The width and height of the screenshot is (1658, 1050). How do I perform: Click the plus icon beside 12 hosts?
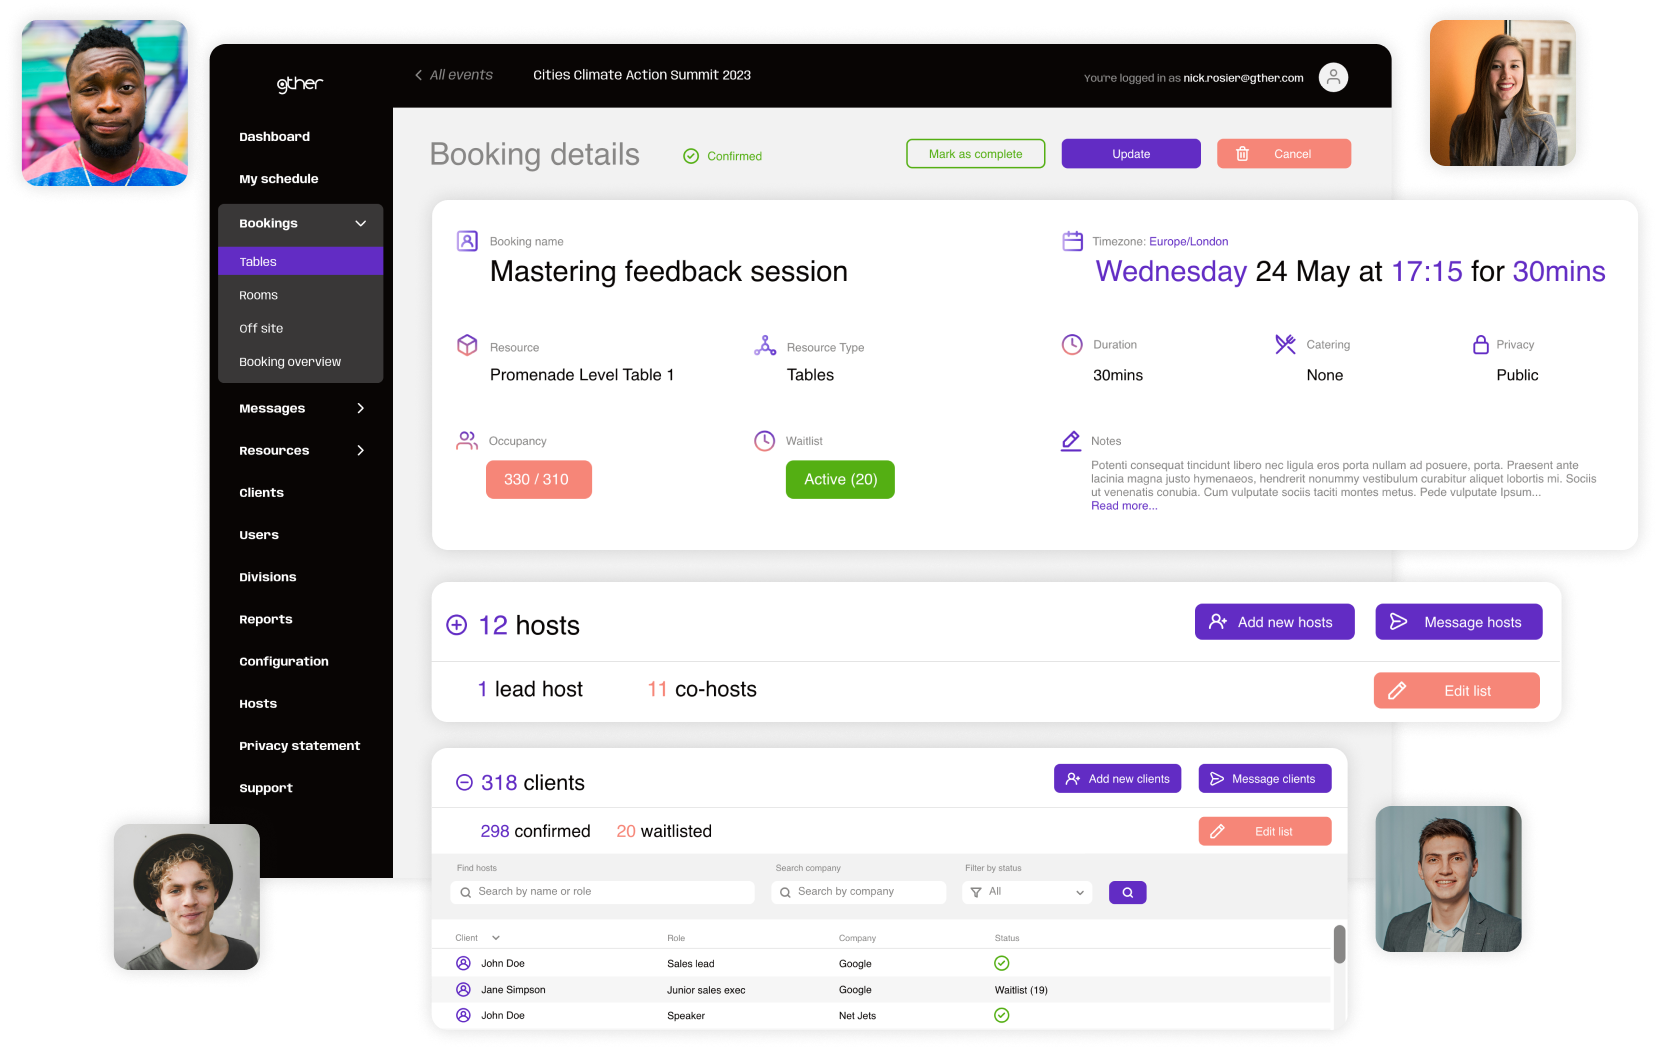(457, 624)
